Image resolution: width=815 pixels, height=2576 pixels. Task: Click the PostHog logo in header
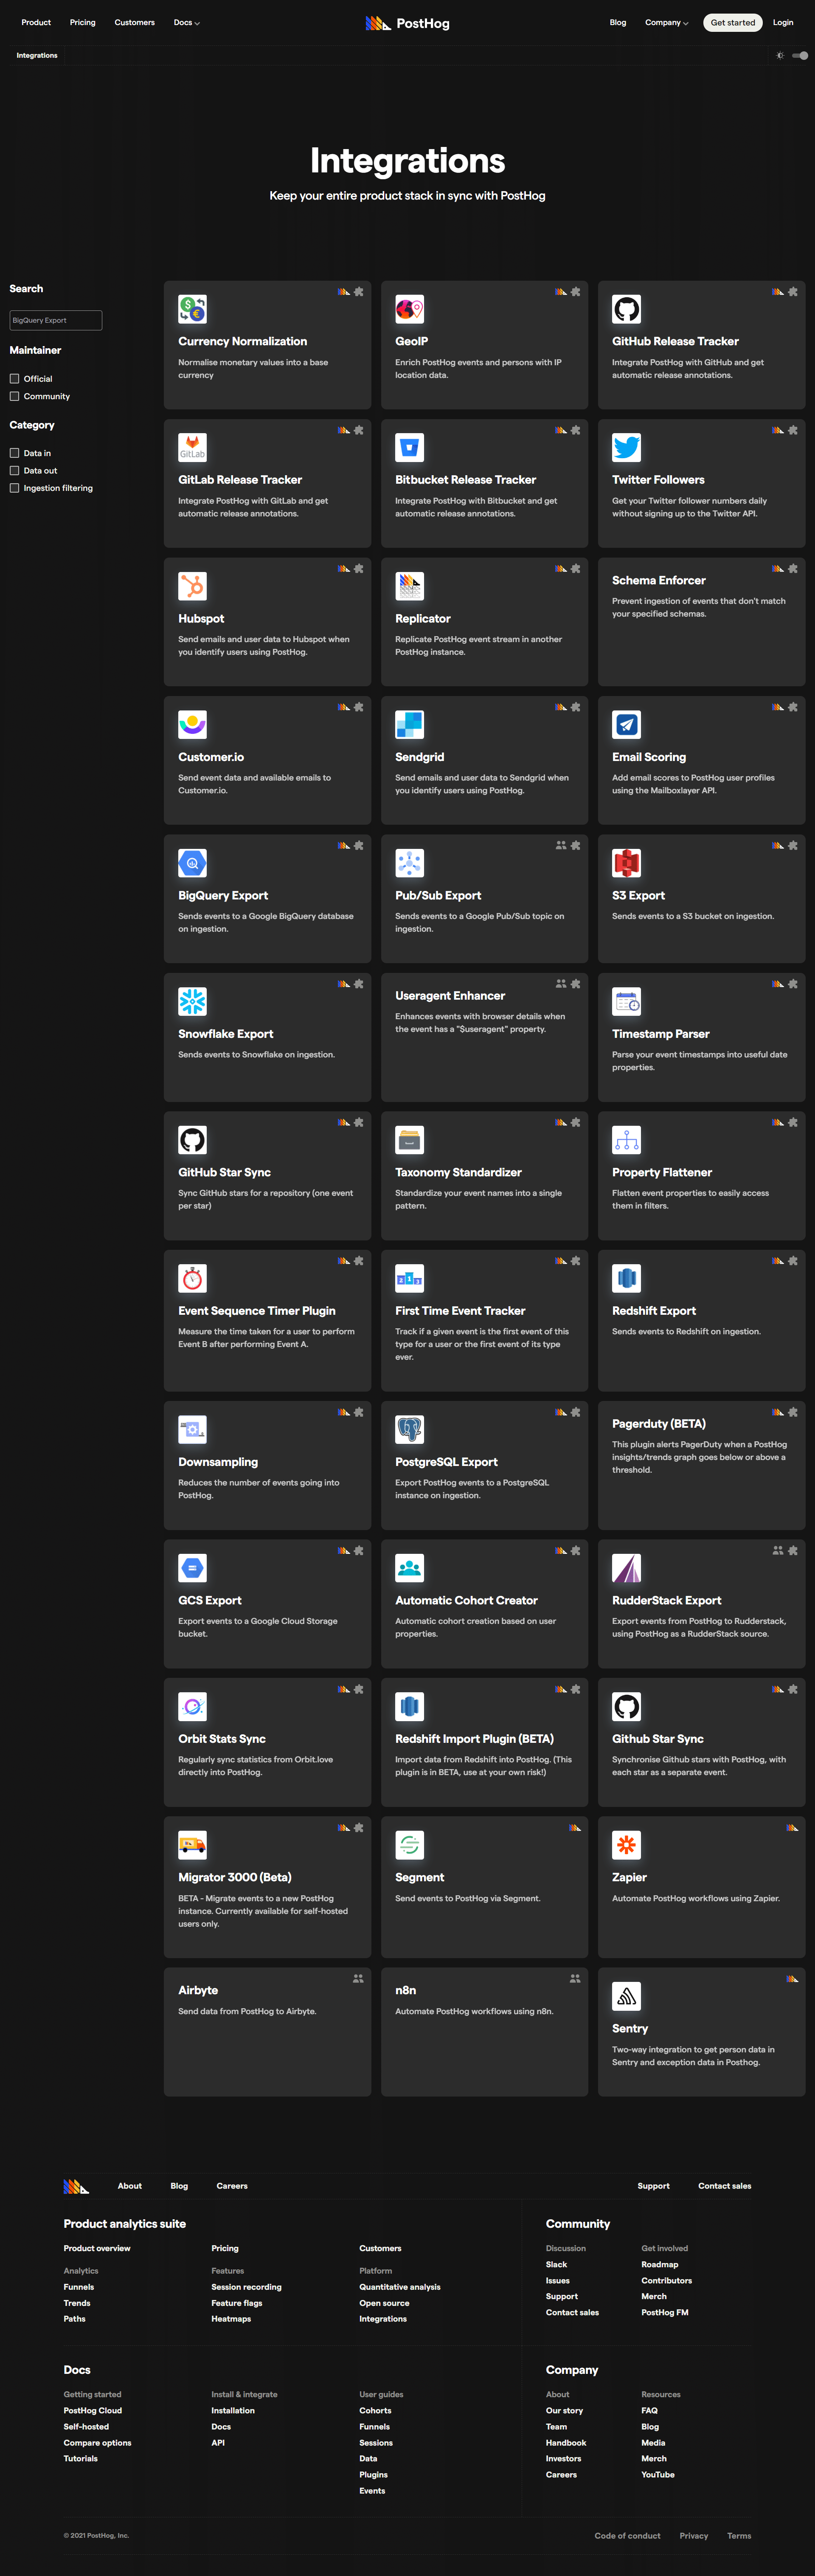[407, 23]
